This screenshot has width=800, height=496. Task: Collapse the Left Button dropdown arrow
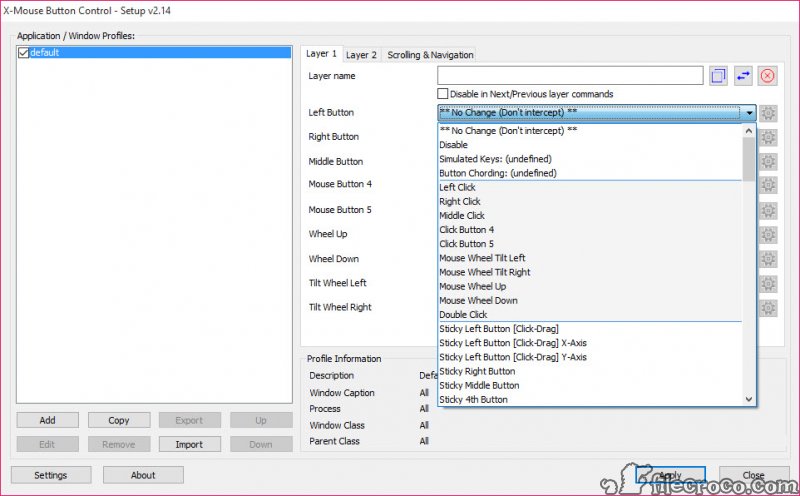[x=748, y=113]
